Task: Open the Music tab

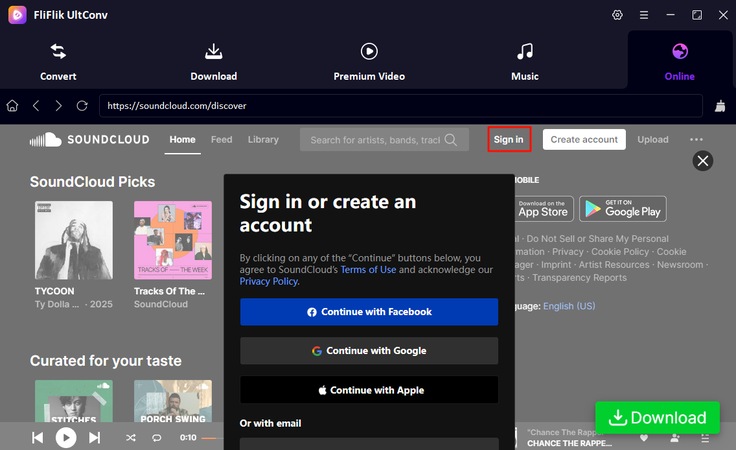Action: point(525,62)
